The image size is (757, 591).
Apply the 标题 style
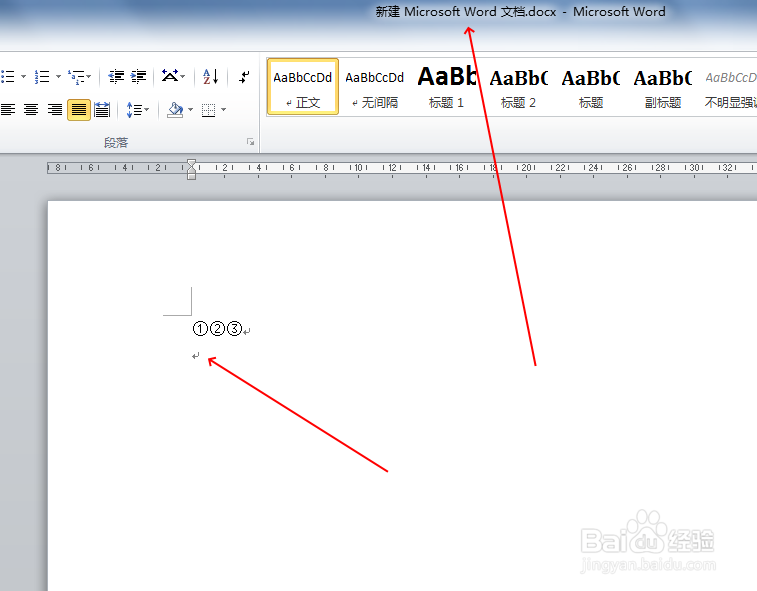[590, 87]
